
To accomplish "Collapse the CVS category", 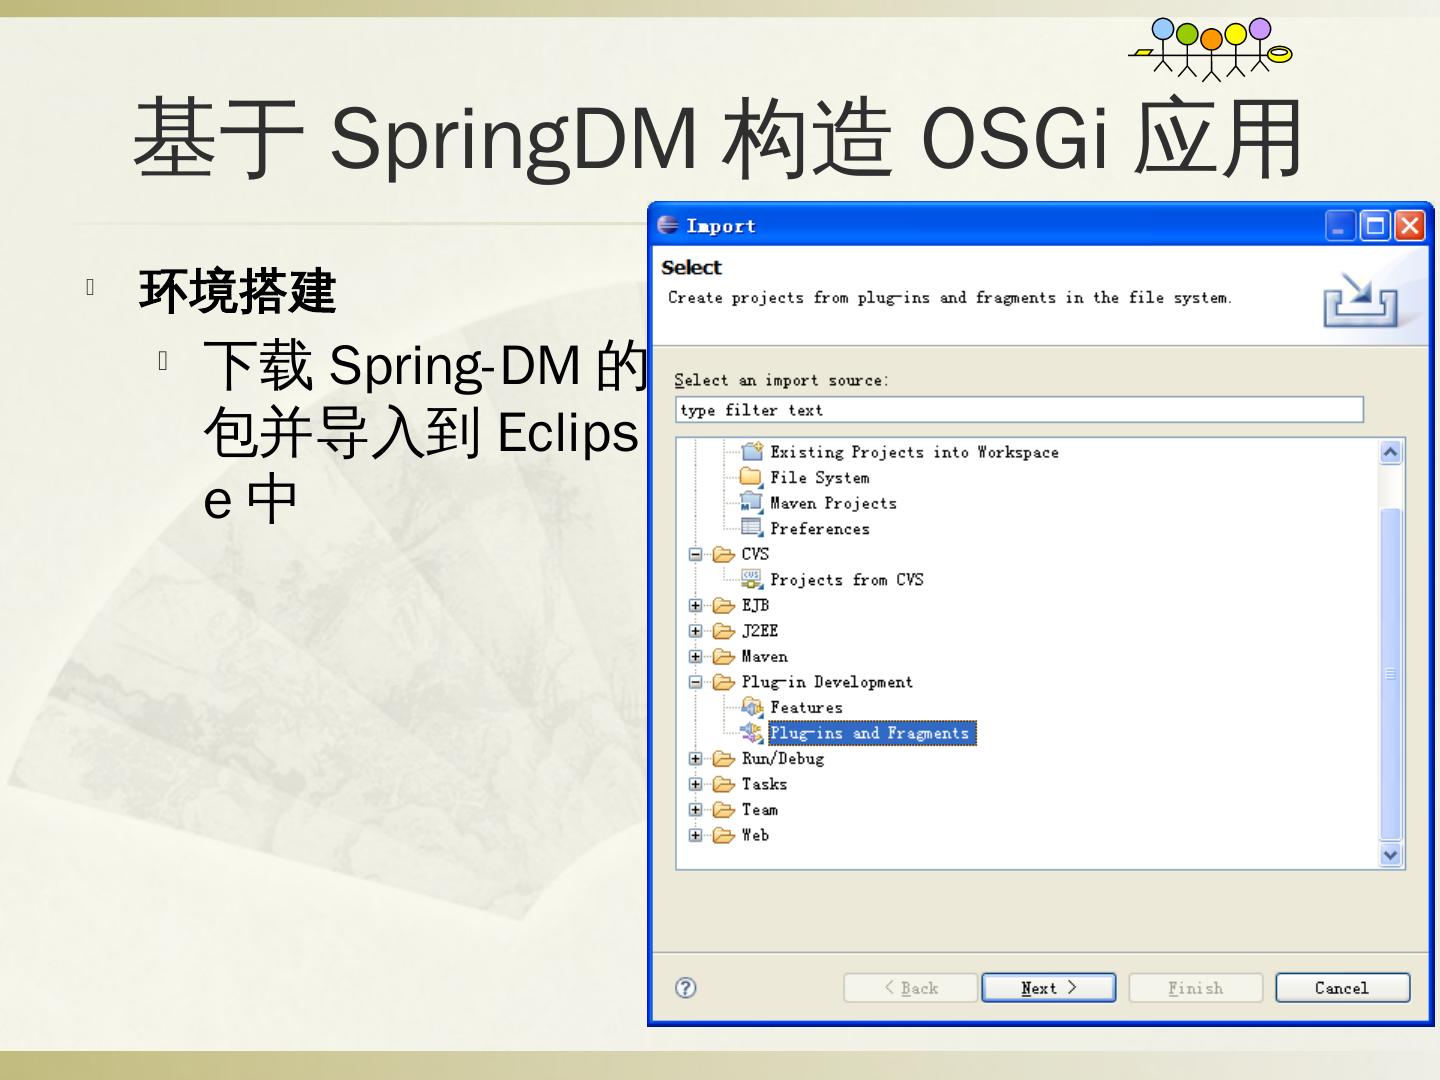I will click(696, 554).
